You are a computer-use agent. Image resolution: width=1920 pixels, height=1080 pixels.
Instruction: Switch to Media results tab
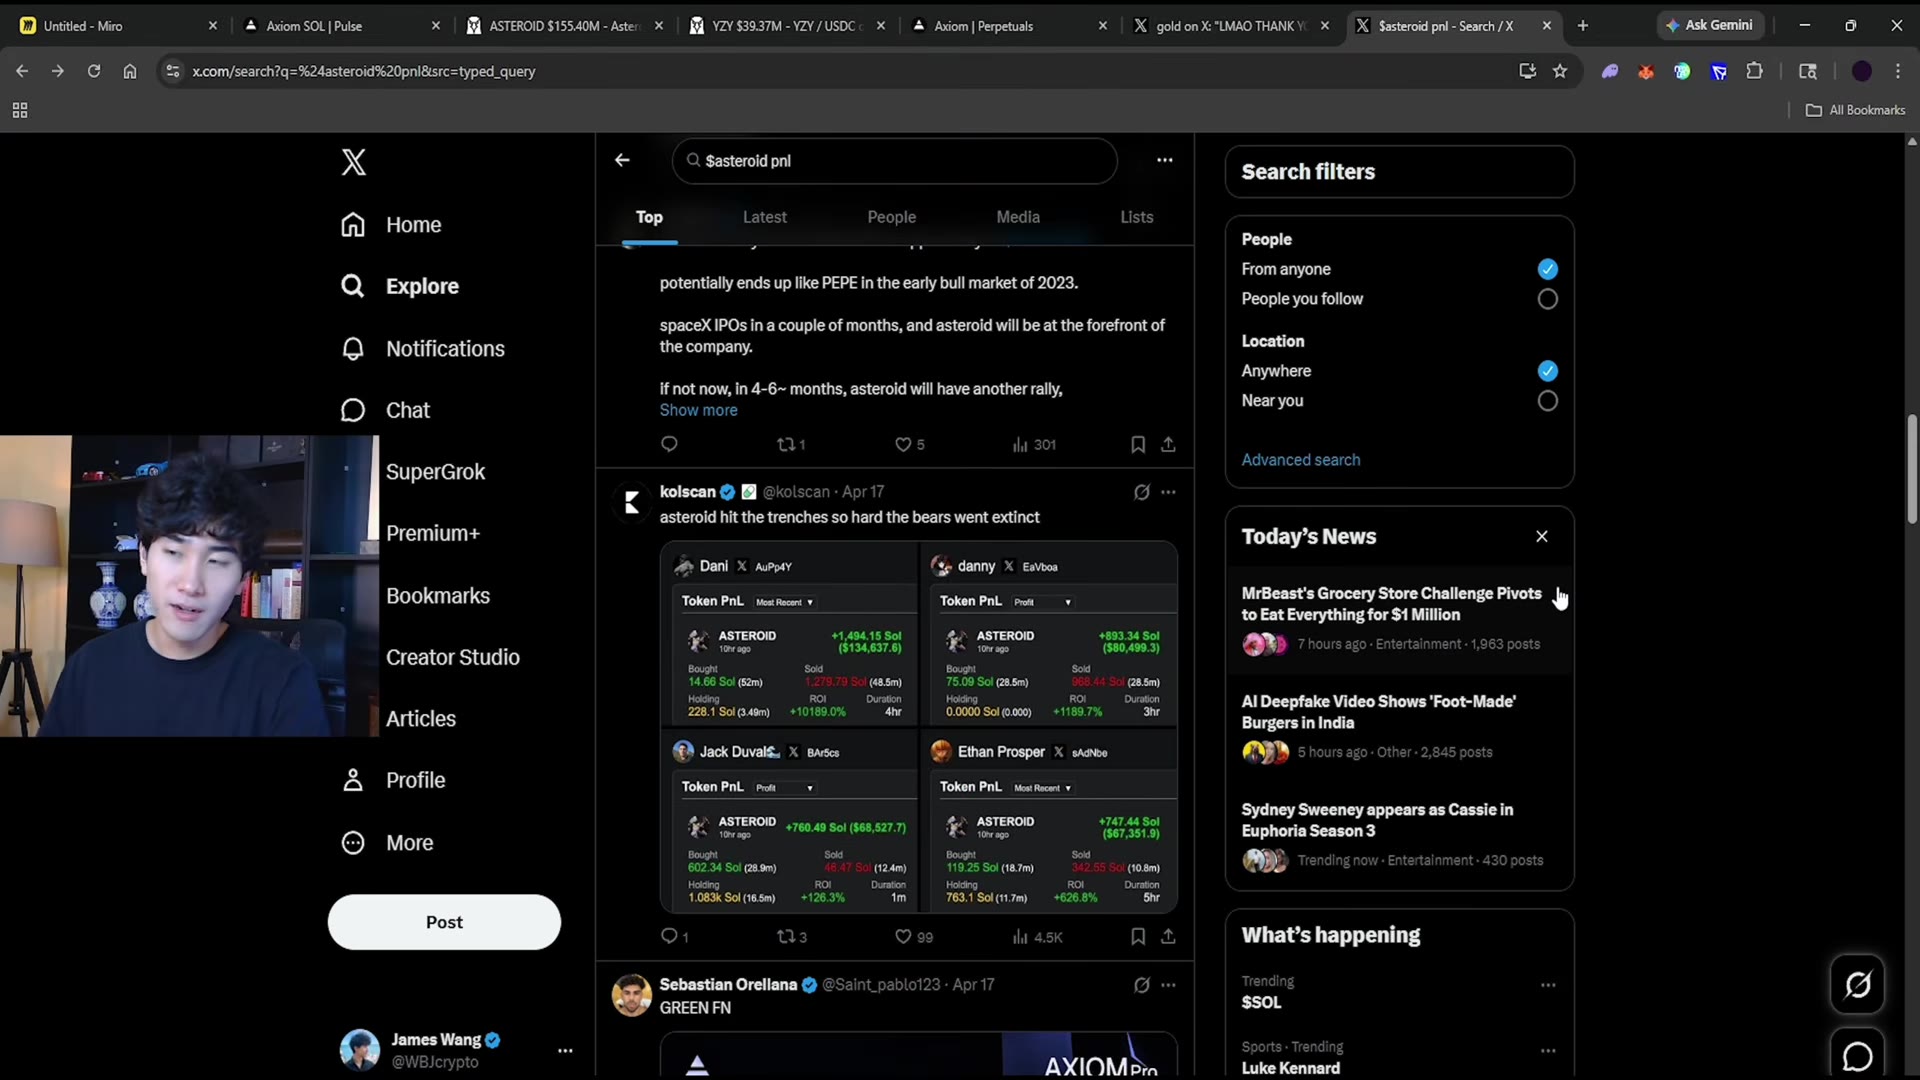1018,217
